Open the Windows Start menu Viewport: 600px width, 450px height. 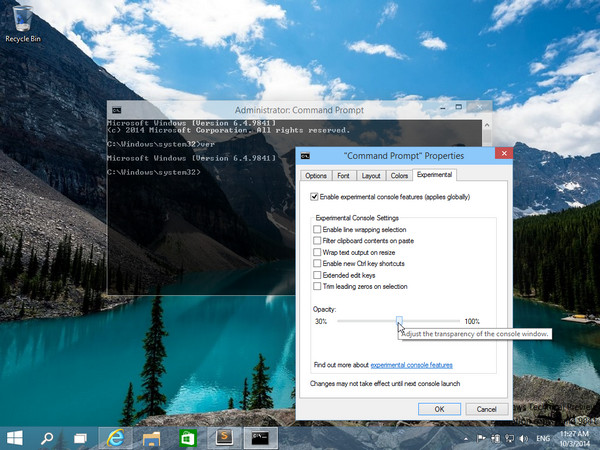click(x=15, y=437)
